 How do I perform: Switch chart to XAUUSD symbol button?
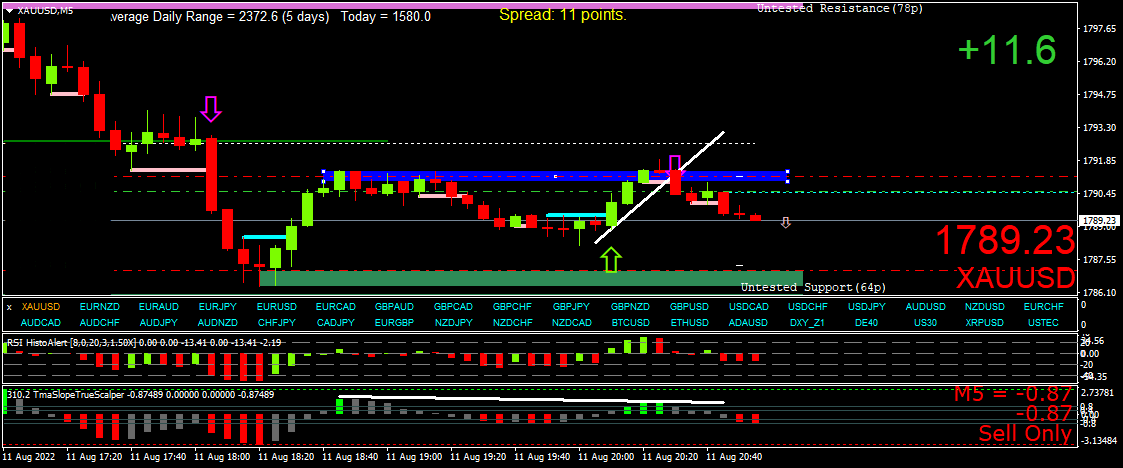point(41,307)
